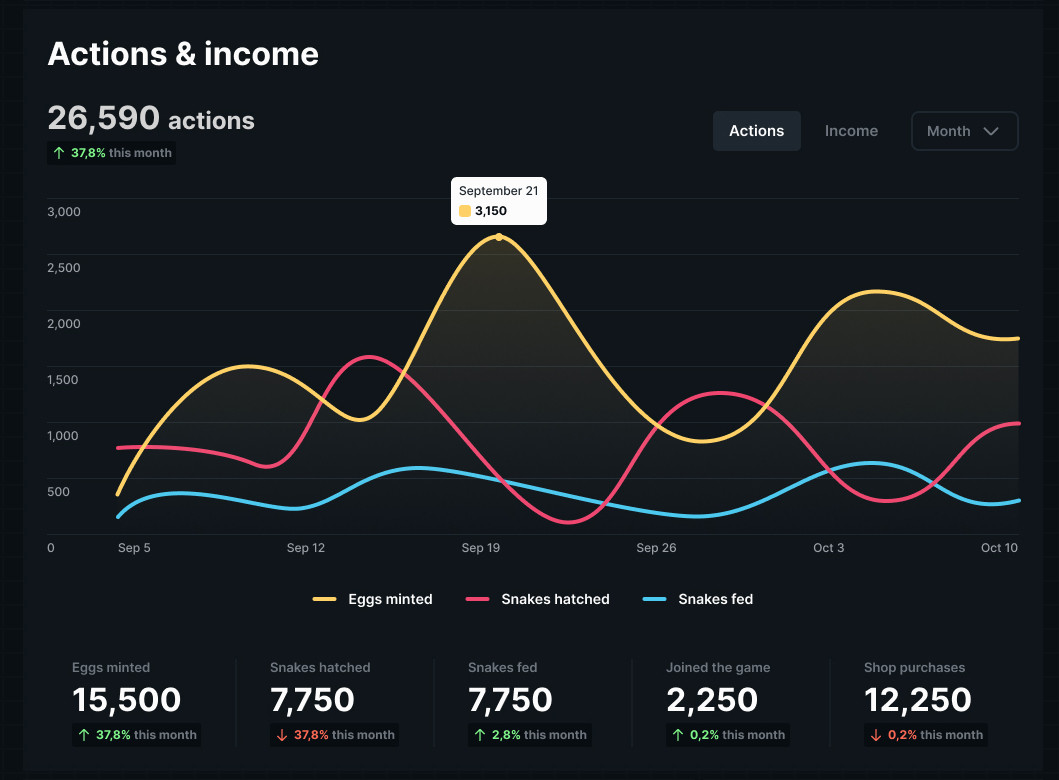
Task: Click the Joined the game 2,250 value
Action: (712, 700)
